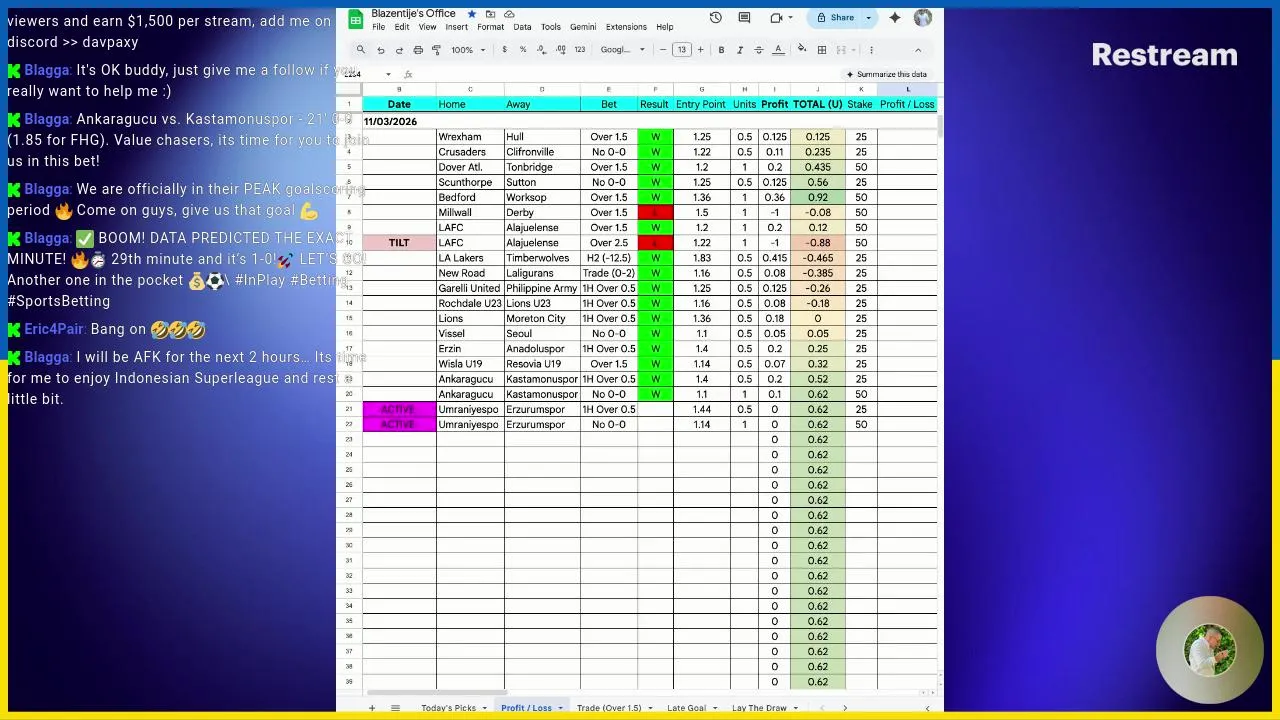Select the TILT cell

point(399,243)
